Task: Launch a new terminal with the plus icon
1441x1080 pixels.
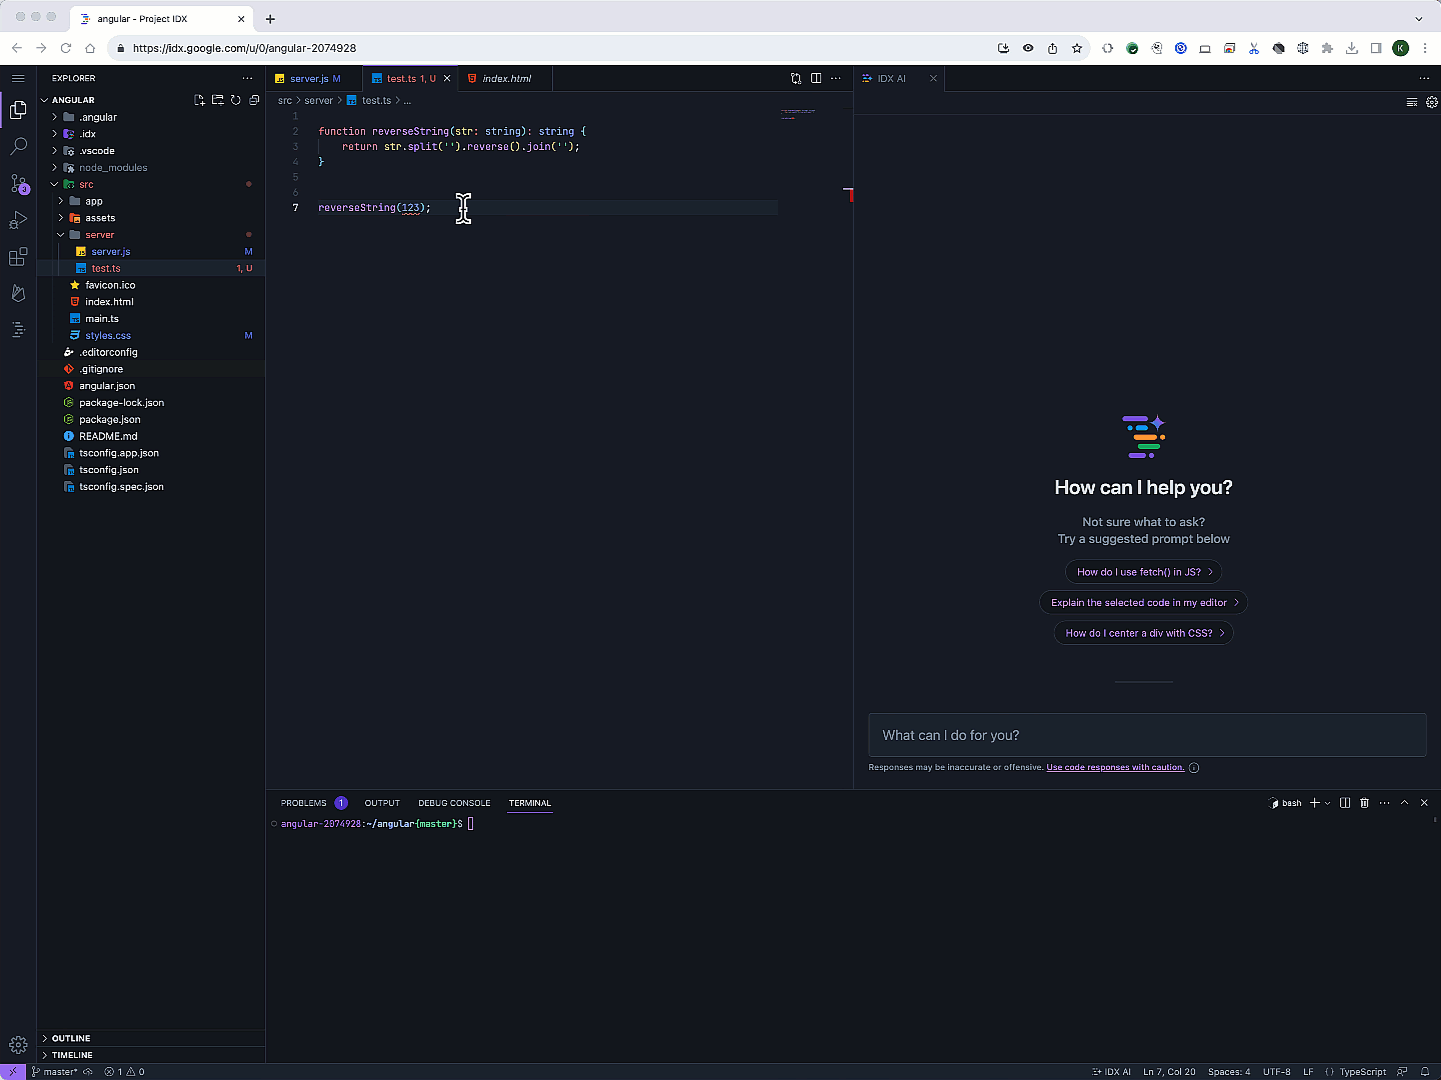Action: point(1315,803)
